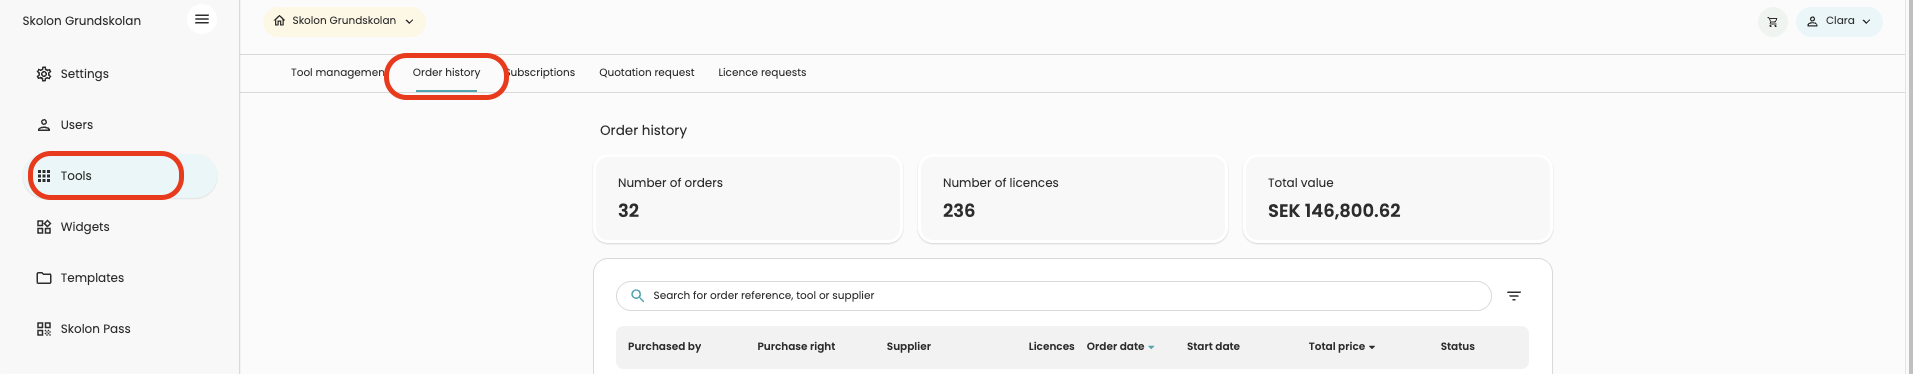Click the Settings gear icon in sidebar
Screen dimensions: 1913x374
(x=44, y=74)
